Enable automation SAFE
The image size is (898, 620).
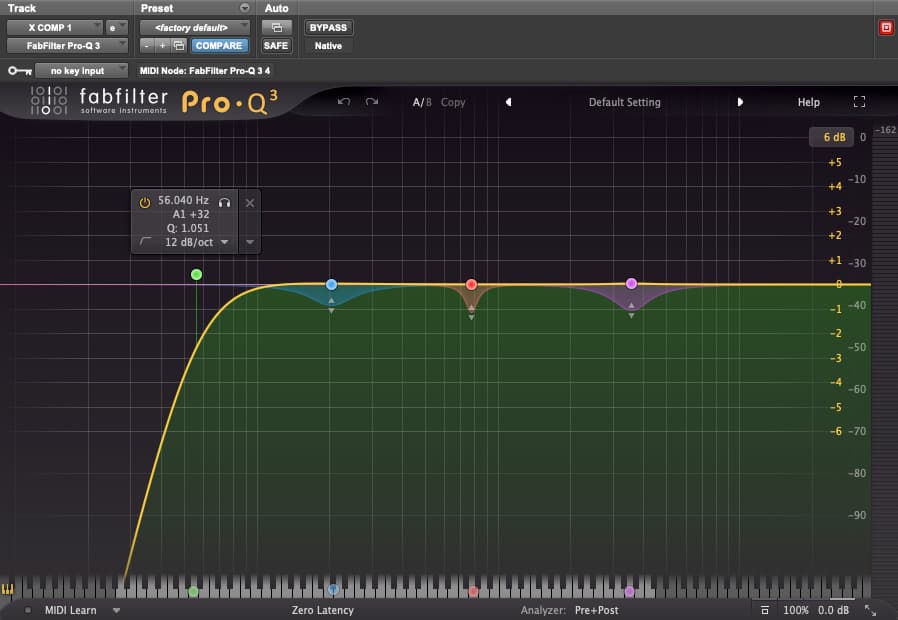click(276, 45)
